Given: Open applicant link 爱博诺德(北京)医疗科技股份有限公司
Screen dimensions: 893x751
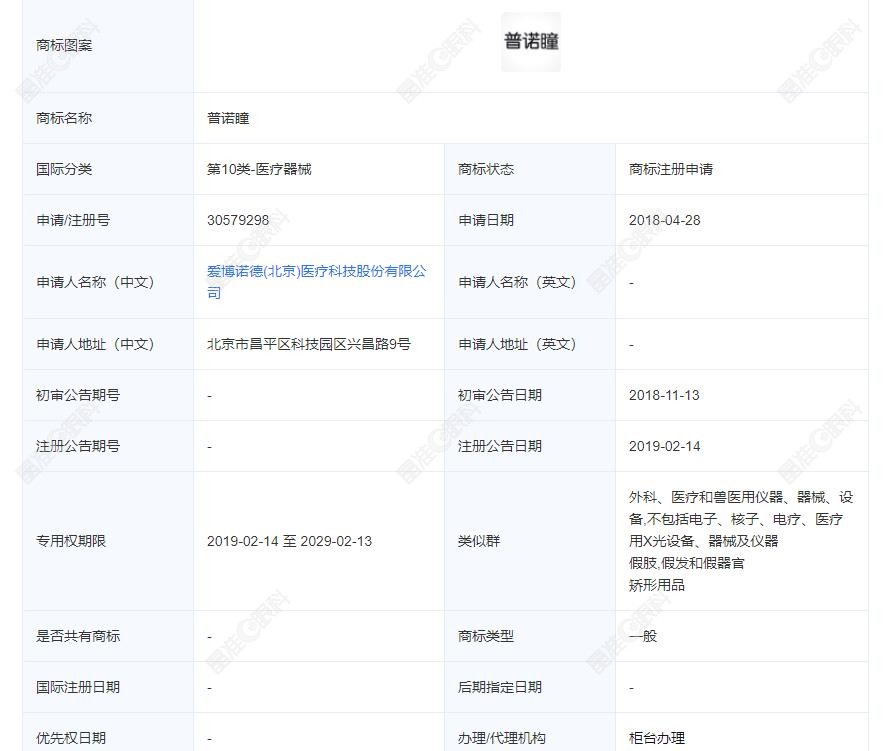Looking at the screenshot, I should pyautogui.click(x=316, y=282).
